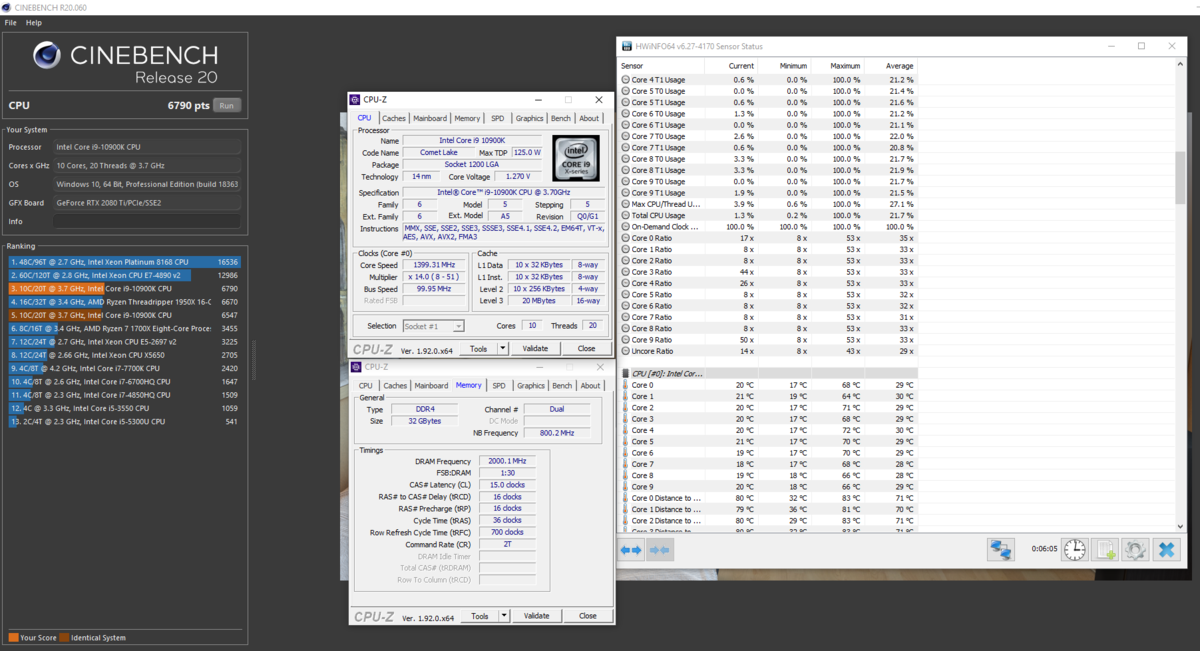This screenshot has width=1200, height=651.
Task: Click Tools button in CPU-Z Memory window
Action: click(480, 616)
